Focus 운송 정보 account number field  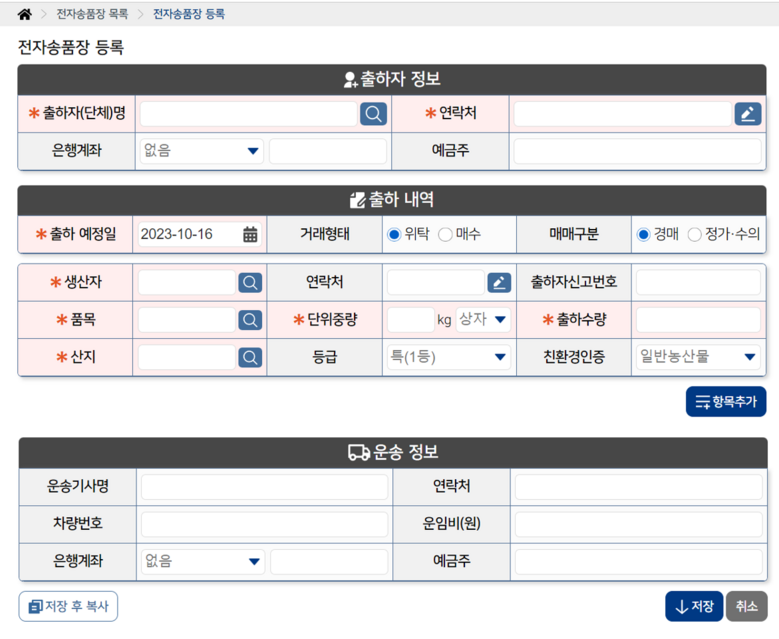coord(329,561)
